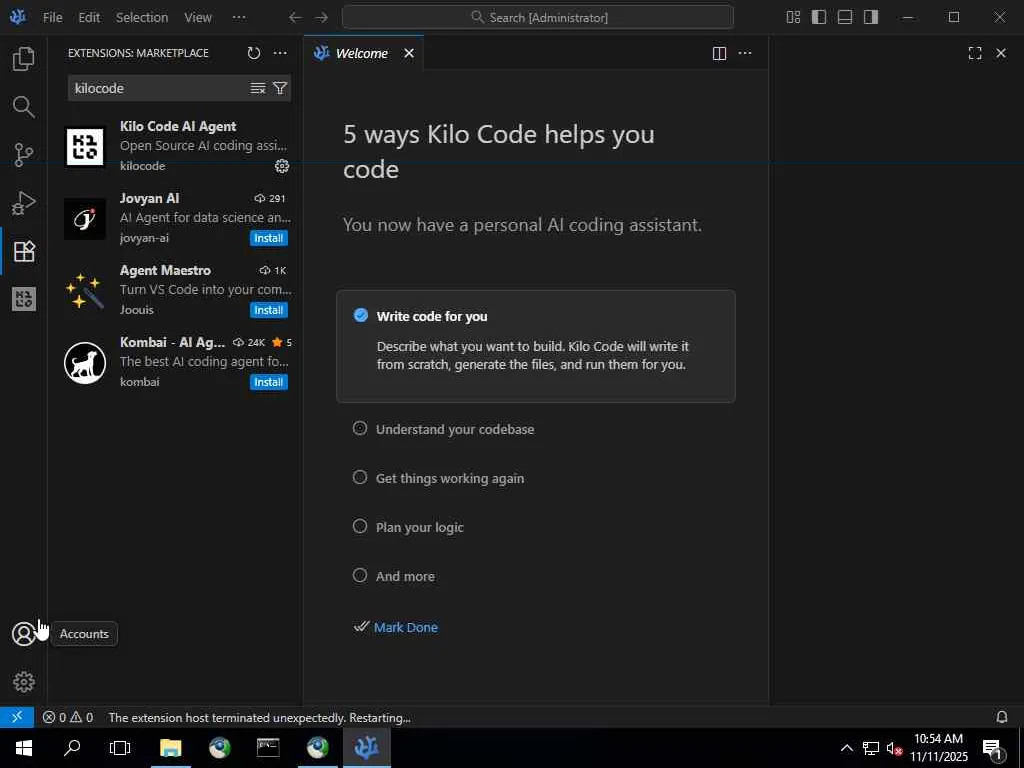Toggle the secondary side bar
The image size is (1024, 768).
(871, 18)
